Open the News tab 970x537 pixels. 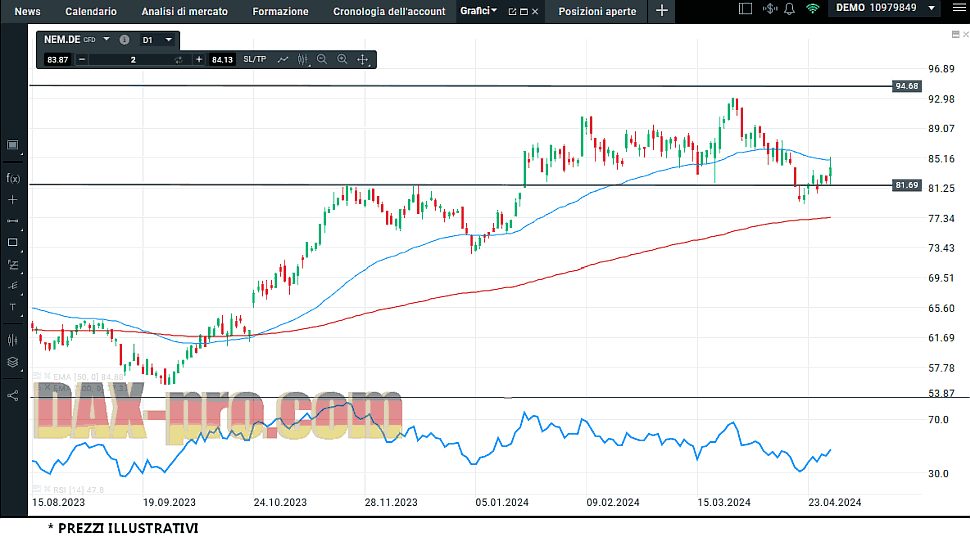pyautogui.click(x=27, y=11)
